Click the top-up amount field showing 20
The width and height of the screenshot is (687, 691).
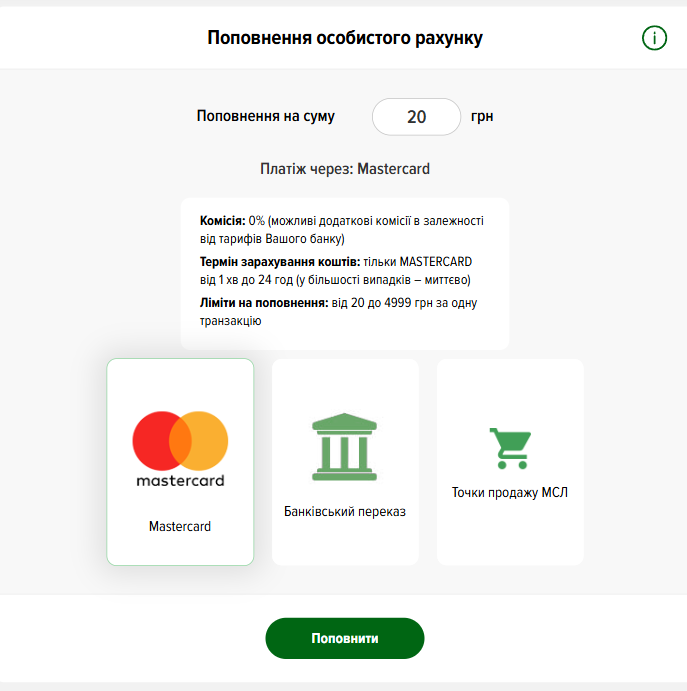pos(416,117)
